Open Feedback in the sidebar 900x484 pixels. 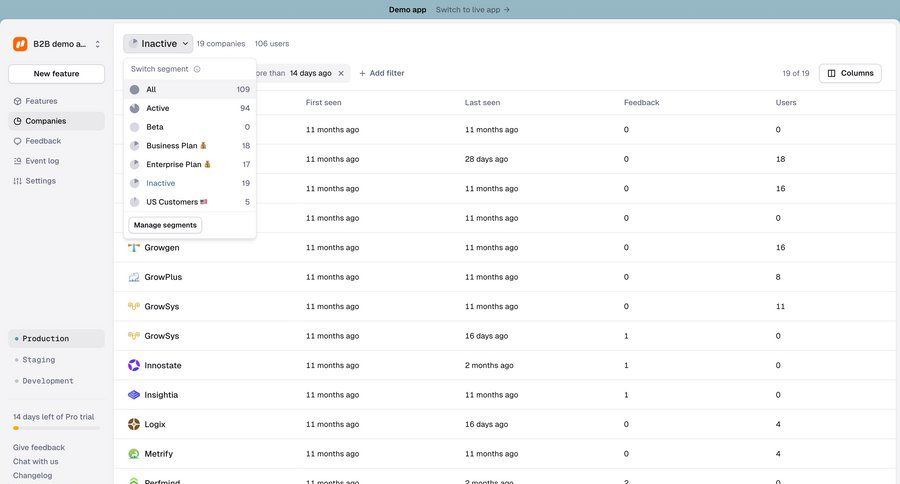(x=56, y=141)
